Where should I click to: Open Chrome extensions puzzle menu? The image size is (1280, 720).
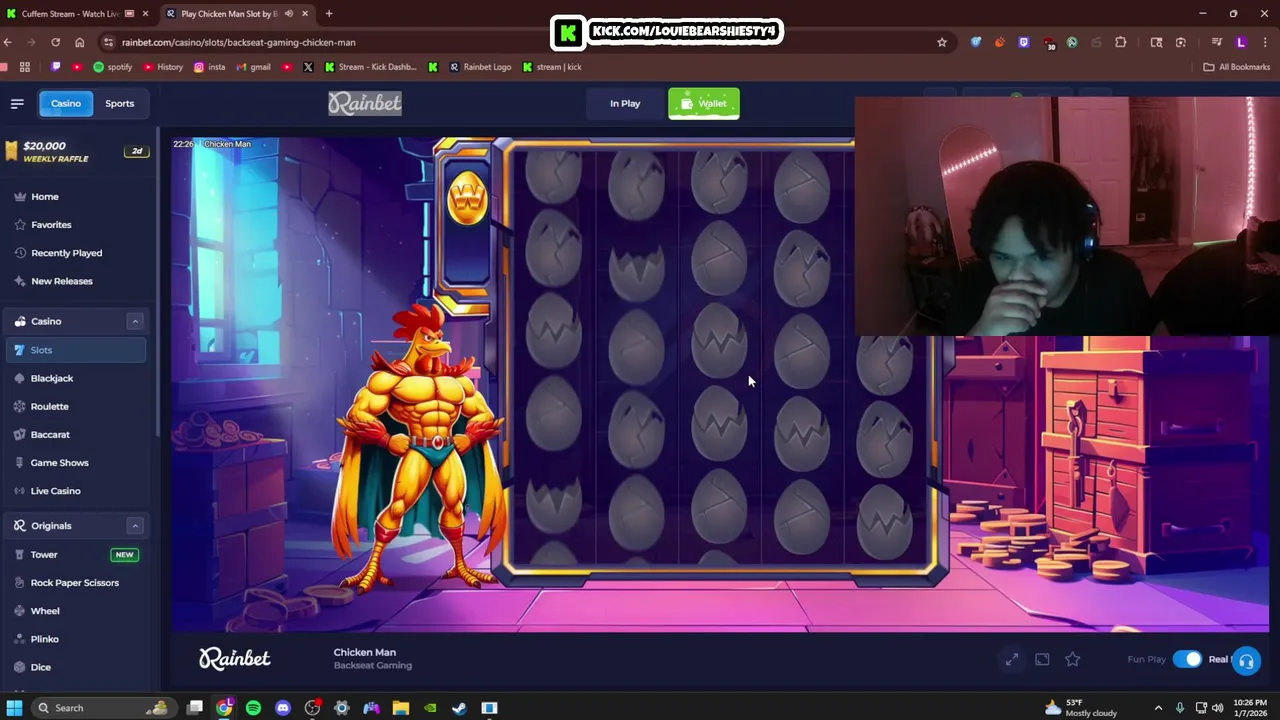(1120, 42)
